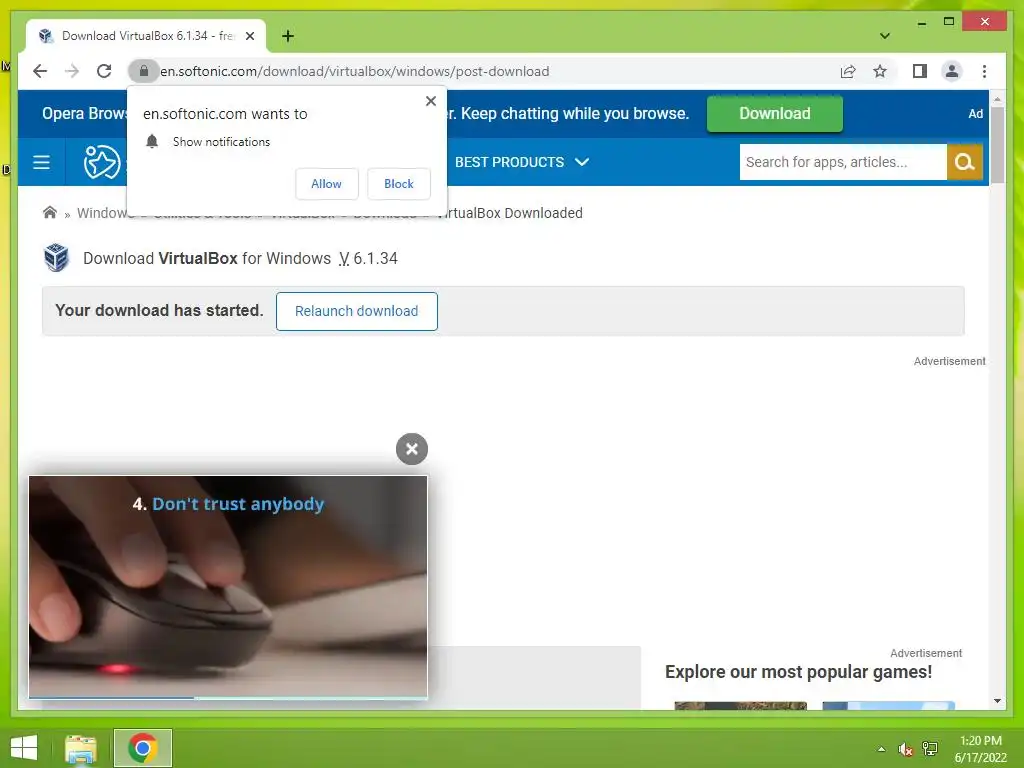
Task: Click the address bar URL
Action: pos(355,71)
